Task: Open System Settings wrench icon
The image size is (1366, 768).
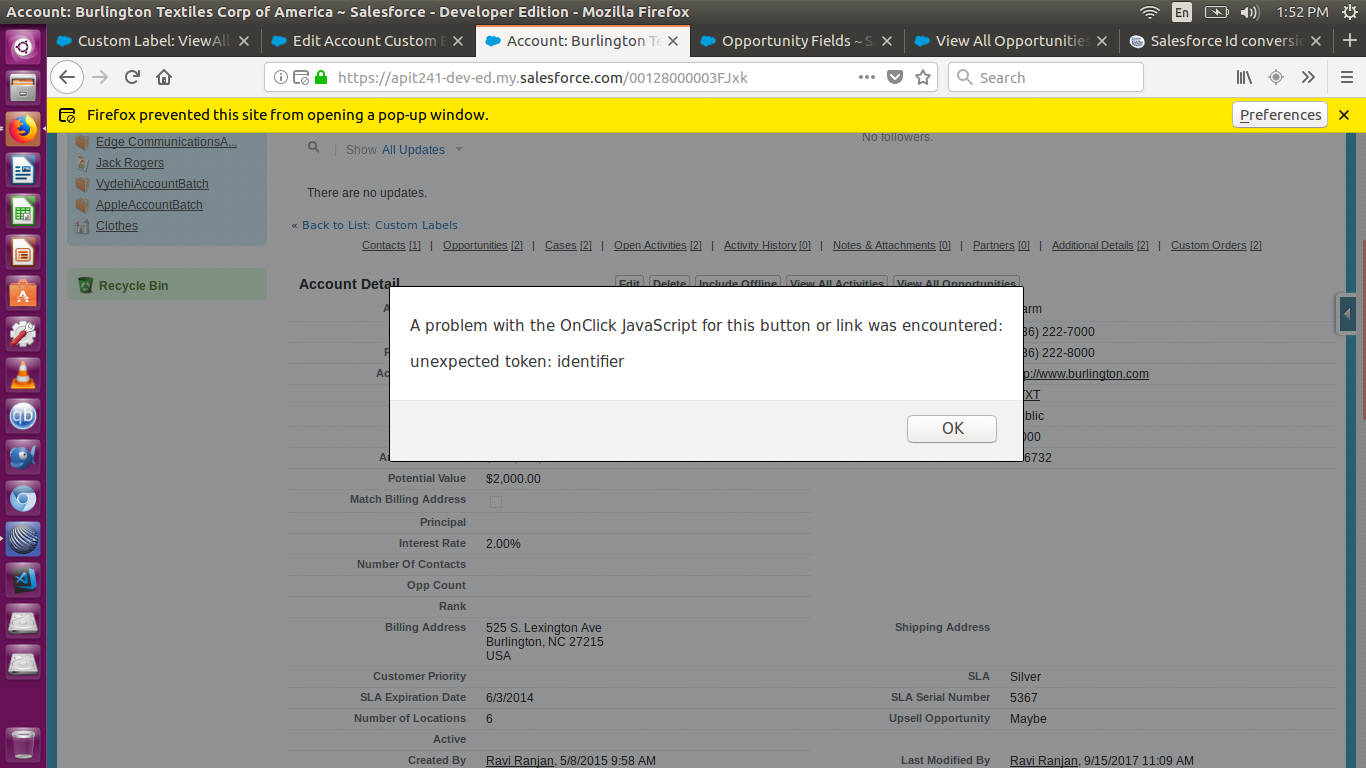Action: pos(23,334)
